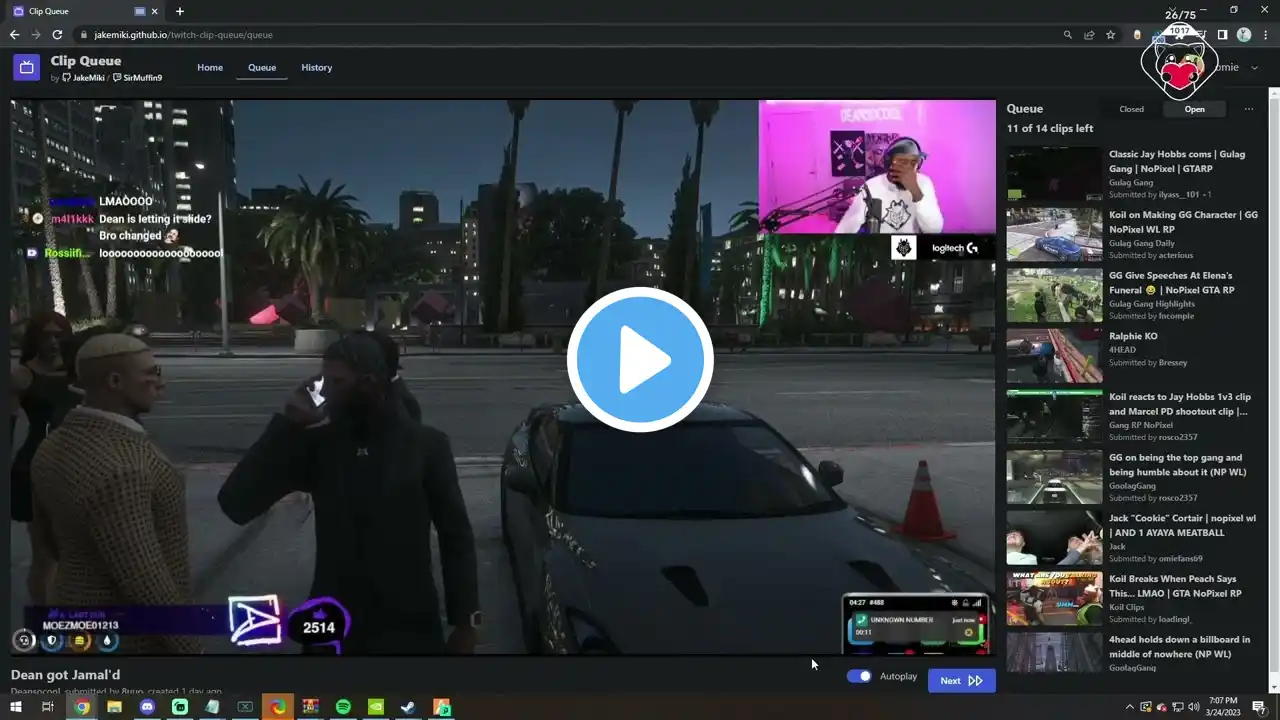The width and height of the screenshot is (1280, 720).
Task: Open the Home tab
Action: [210, 68]
